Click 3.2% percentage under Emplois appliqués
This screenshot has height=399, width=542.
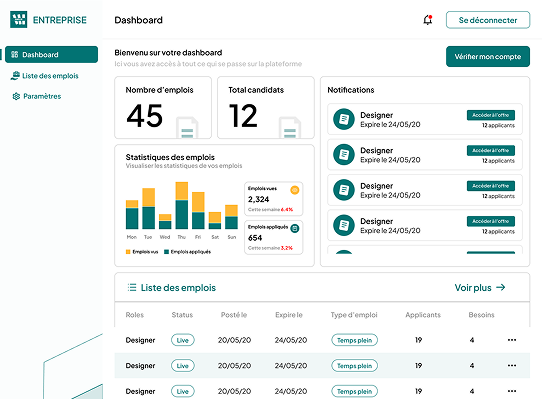287,248
